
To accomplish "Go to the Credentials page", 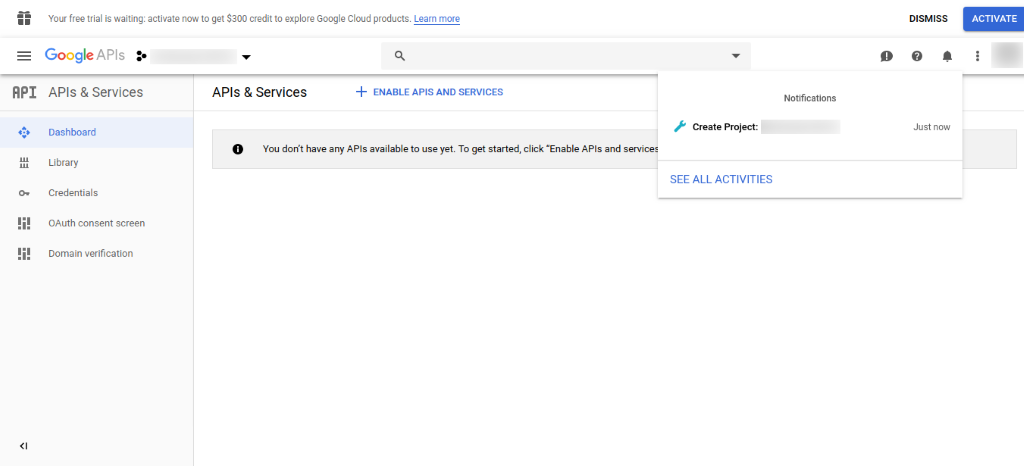I will point(73,193).
